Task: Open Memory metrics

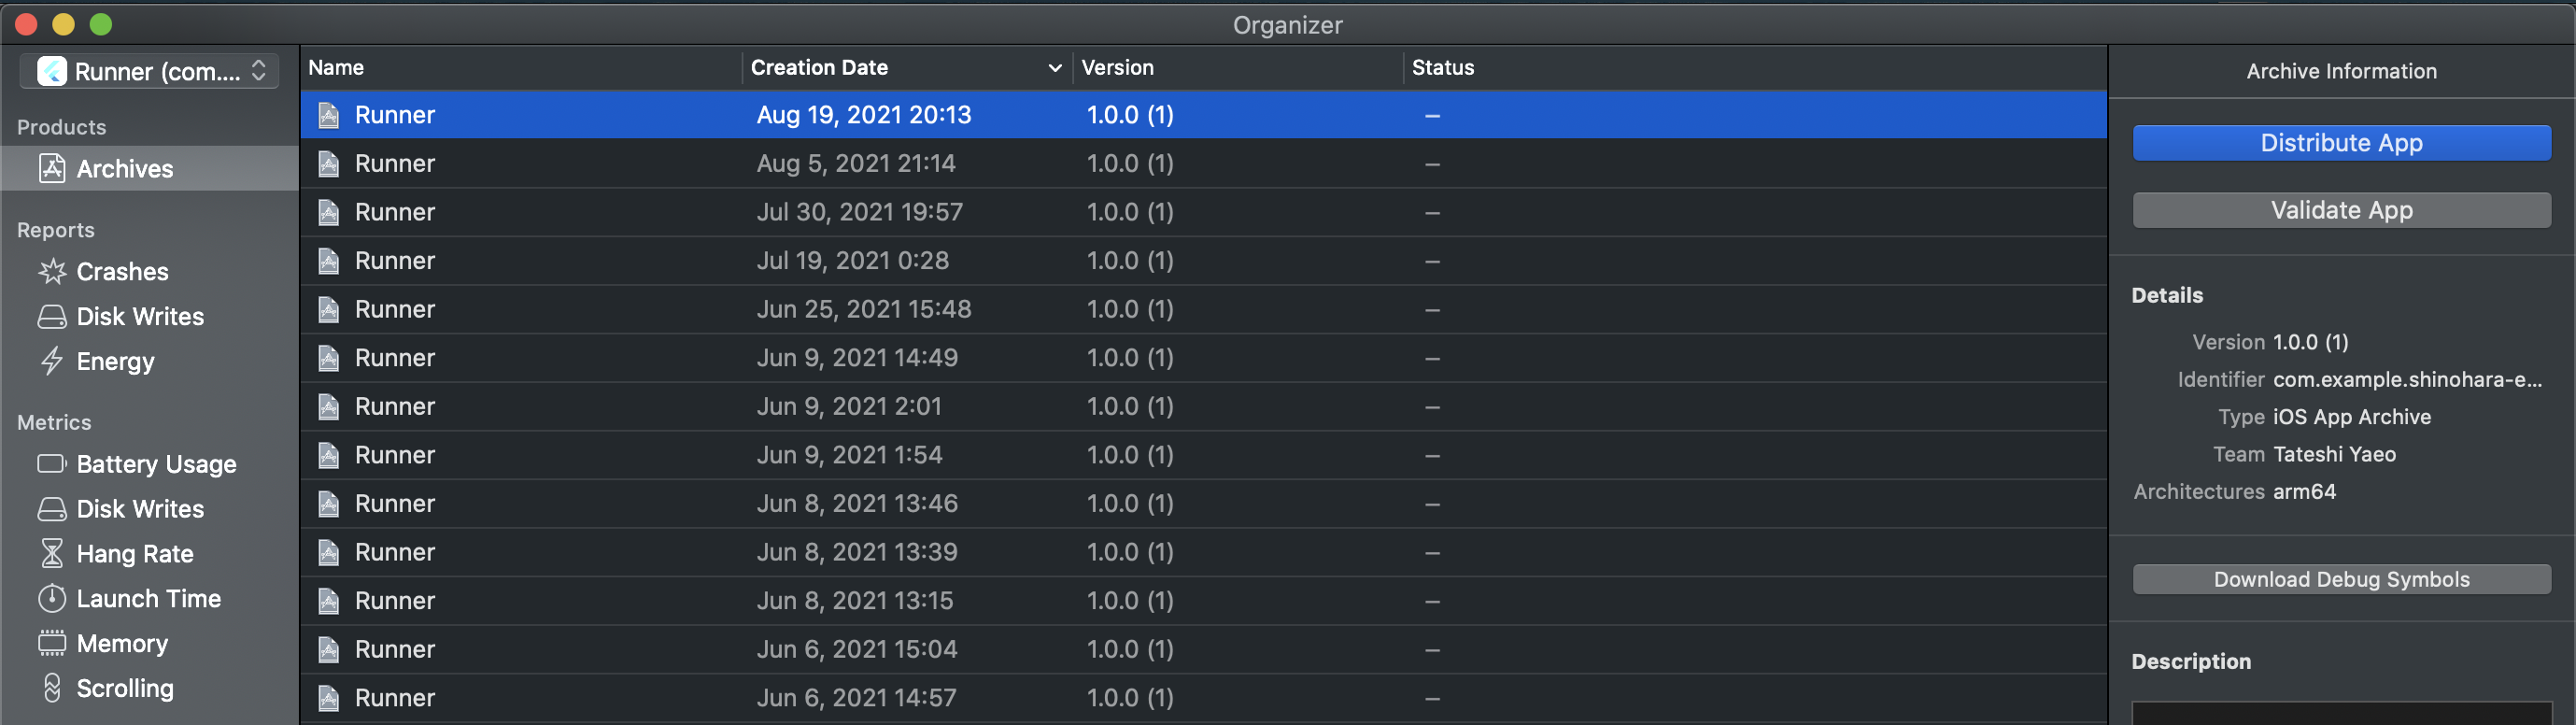Action: (x=122, y=643)
